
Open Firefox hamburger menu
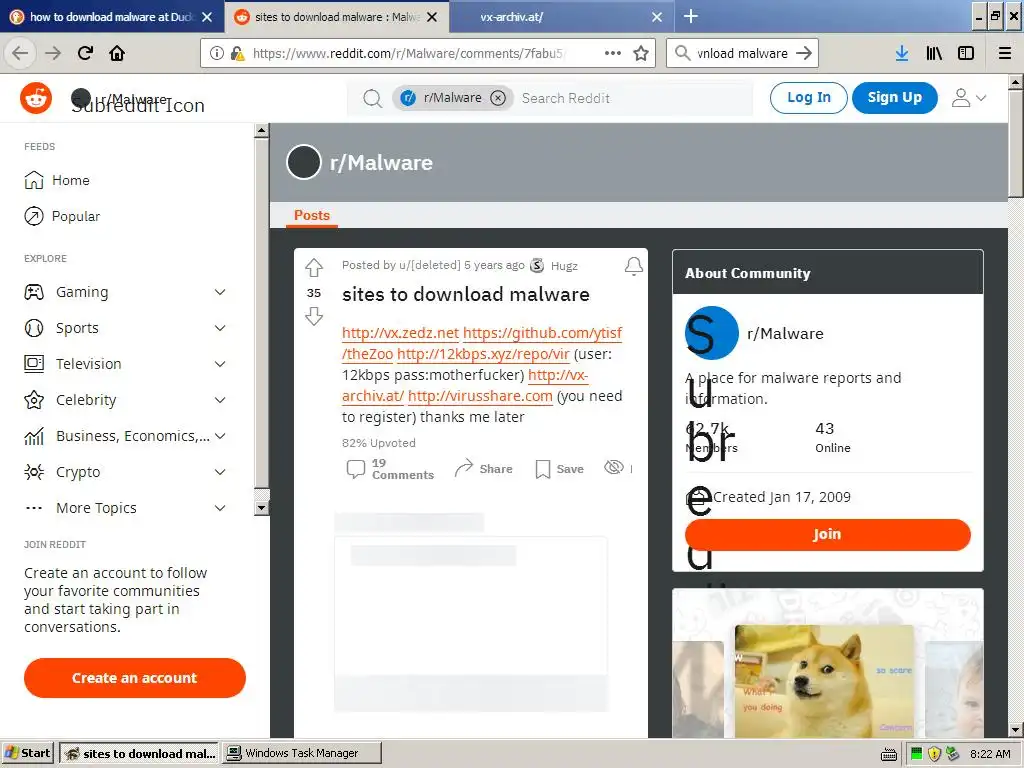[1005, 53]
